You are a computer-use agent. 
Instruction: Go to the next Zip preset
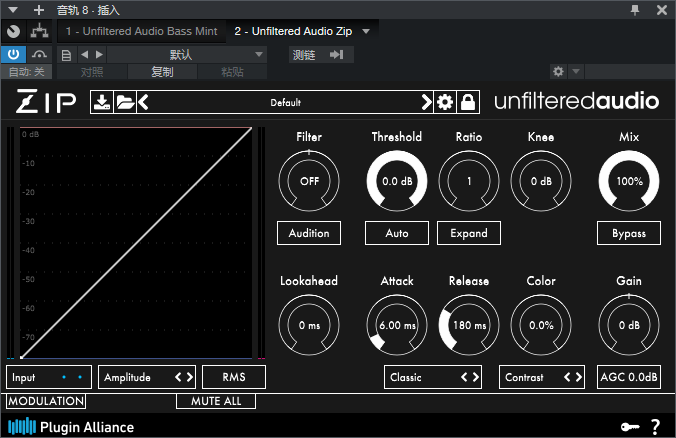(x=426, y=102)
